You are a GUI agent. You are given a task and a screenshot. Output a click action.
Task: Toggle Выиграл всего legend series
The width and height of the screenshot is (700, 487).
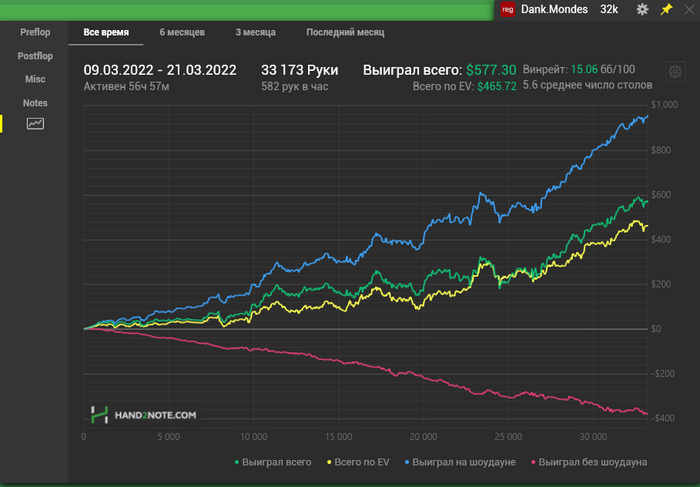273,462
